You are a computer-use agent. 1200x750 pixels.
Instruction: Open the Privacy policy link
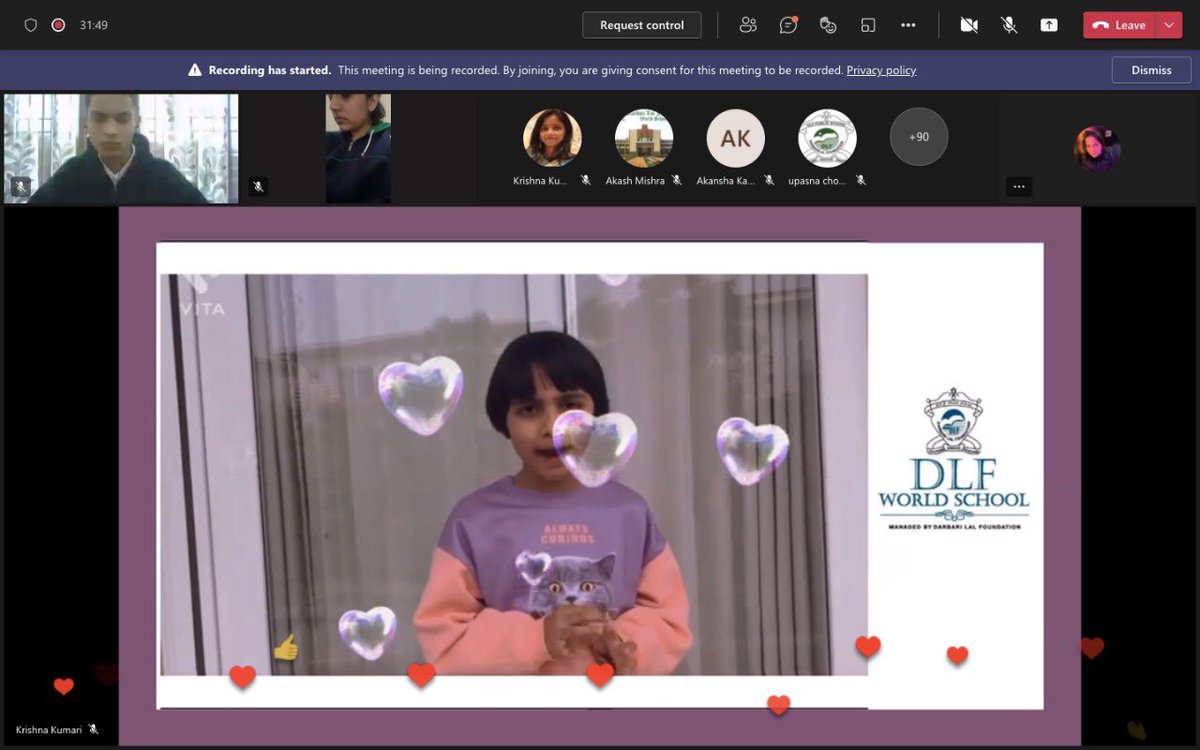coord(881,70)
